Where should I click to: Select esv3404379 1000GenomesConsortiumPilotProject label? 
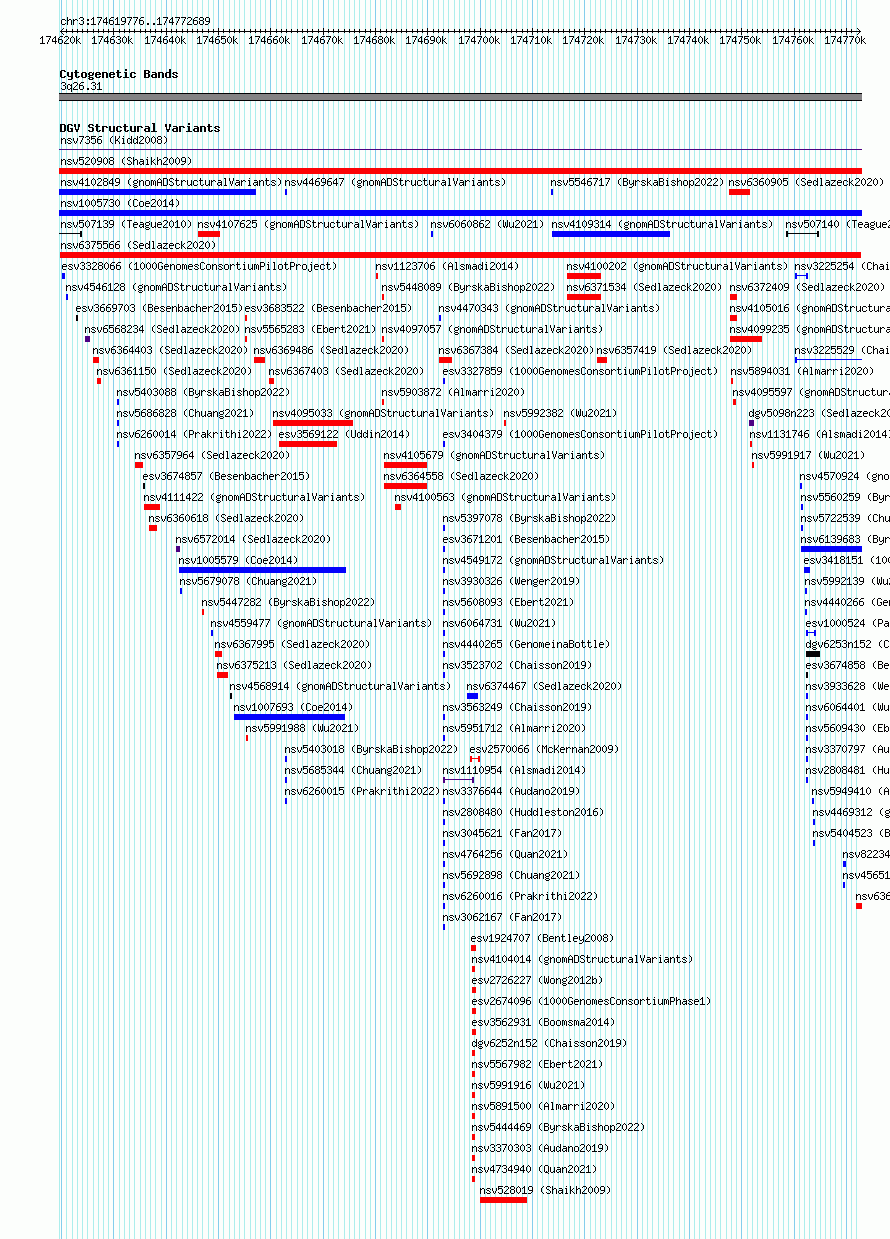coord(581,434)
